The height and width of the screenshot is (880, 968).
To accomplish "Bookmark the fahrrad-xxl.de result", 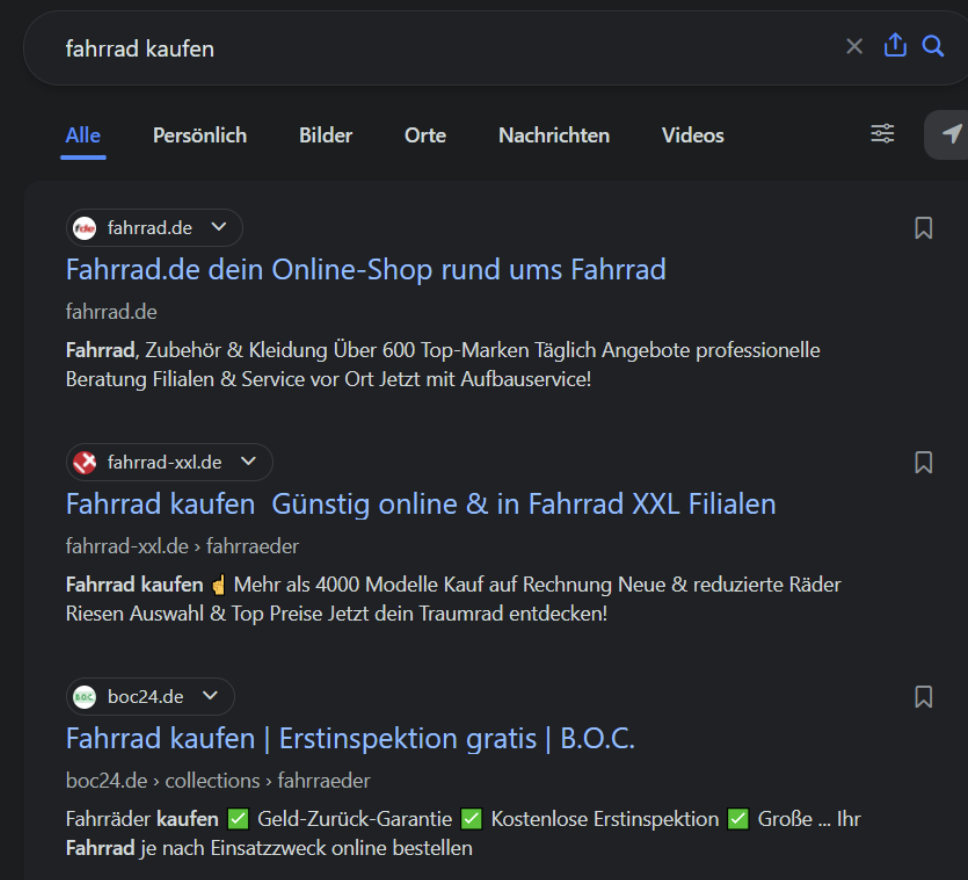I will 924,462.
